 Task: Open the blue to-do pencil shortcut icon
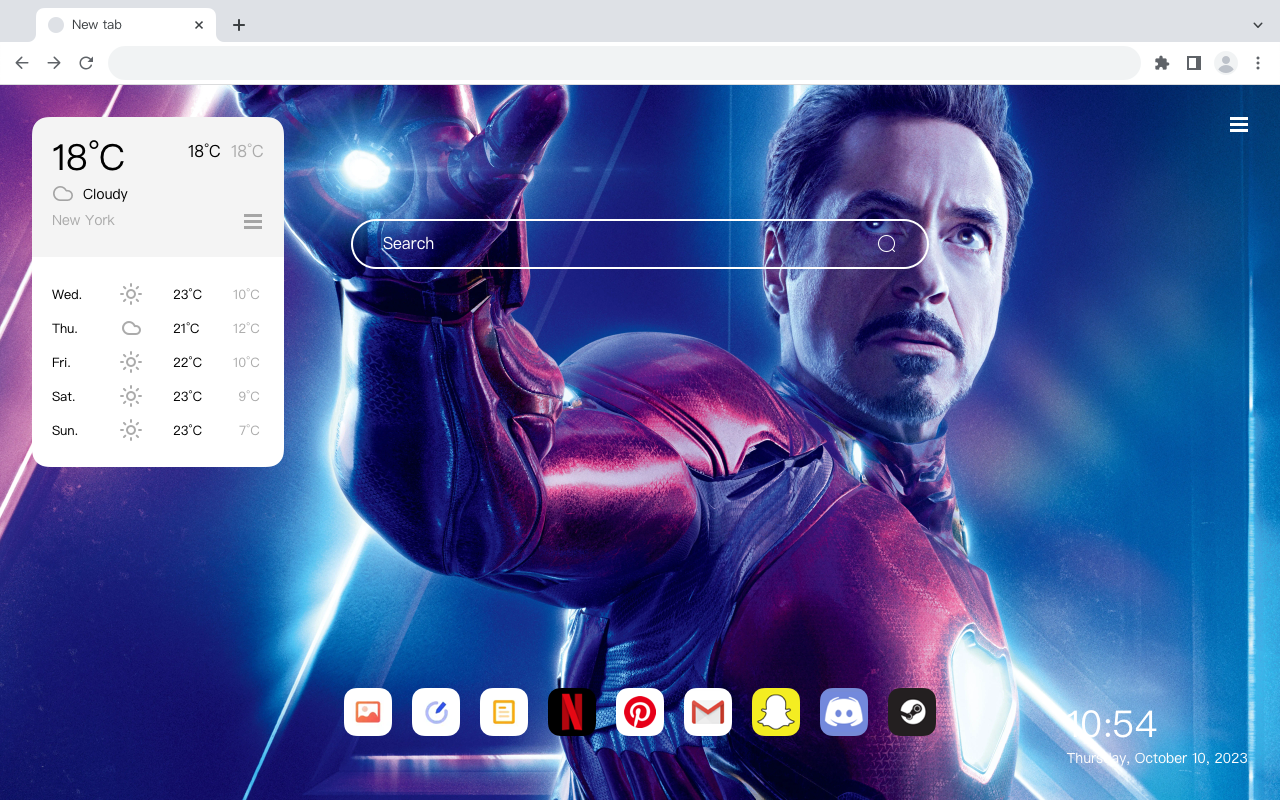coord(436,712)
